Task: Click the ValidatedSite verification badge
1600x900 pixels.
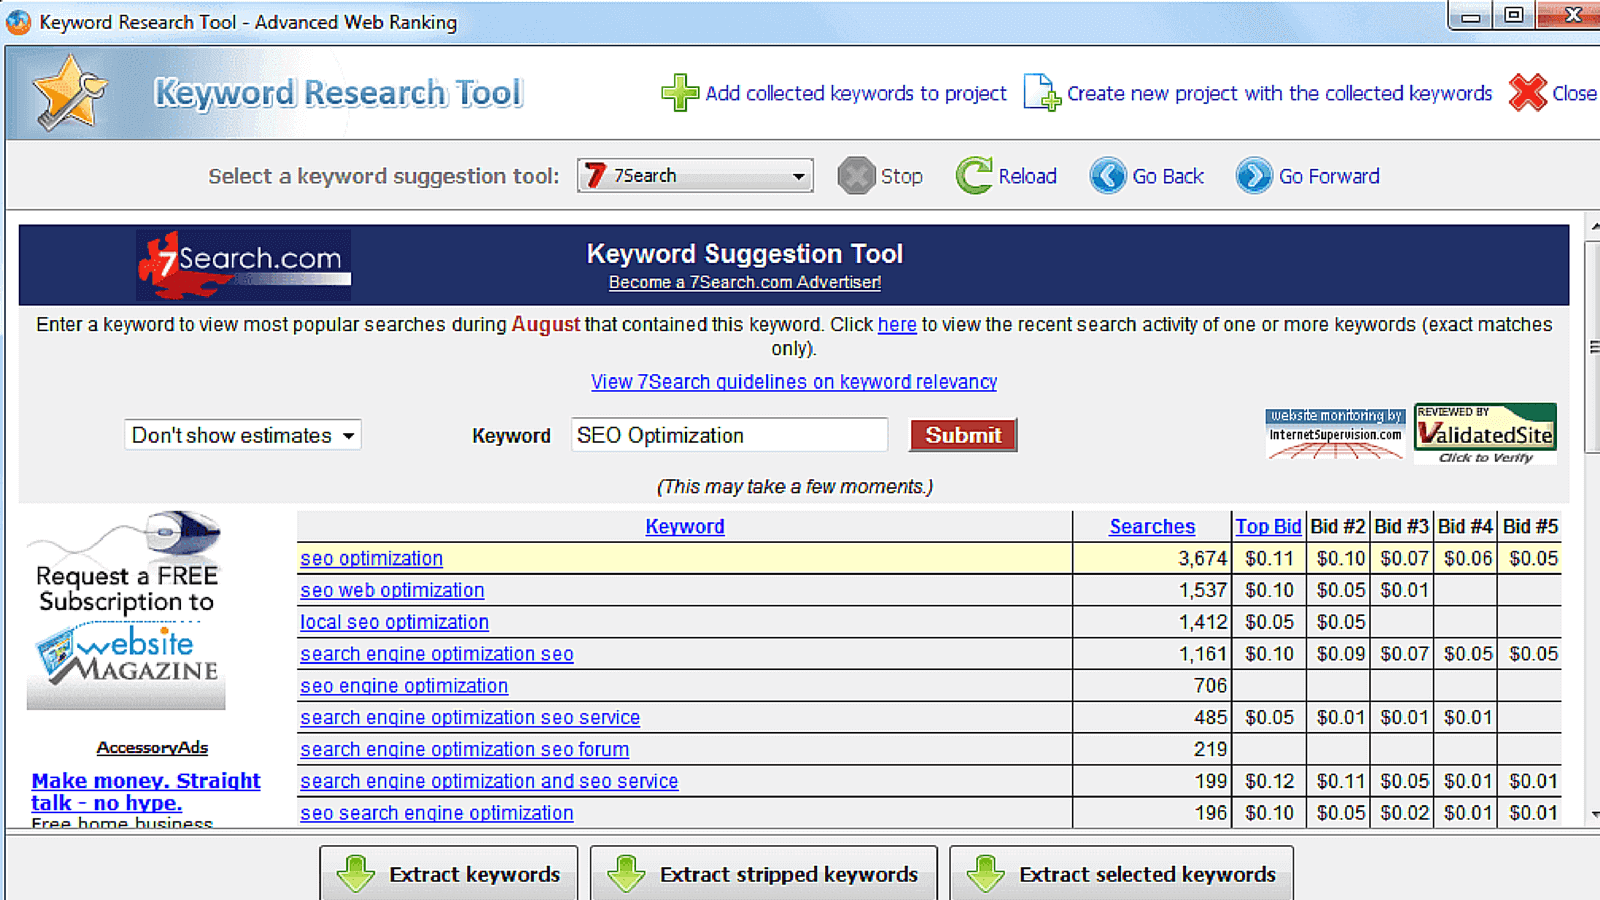Action: coord(1485,433)
